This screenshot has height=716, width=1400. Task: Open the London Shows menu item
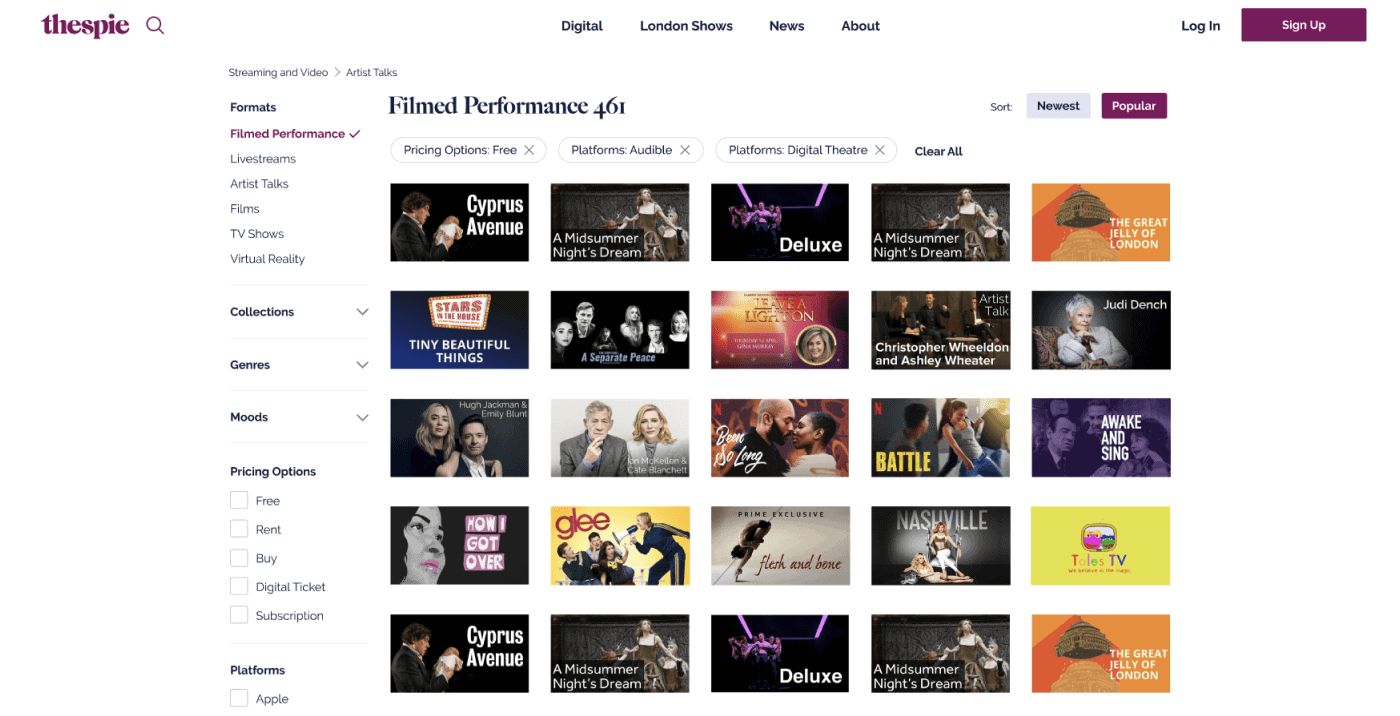coord(686,26)
